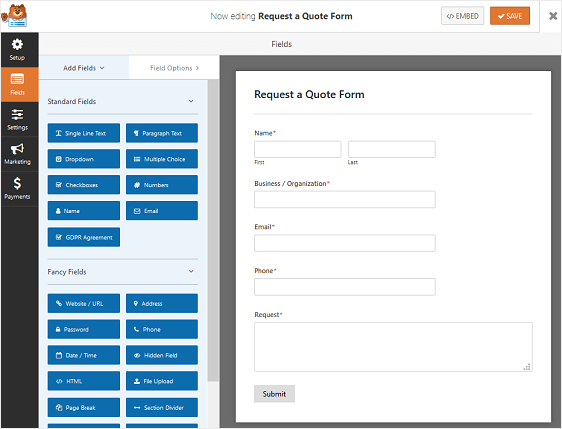Switch to the Field Options tab
The height and width of the screenshot is (429, 562).
point(174,68)
